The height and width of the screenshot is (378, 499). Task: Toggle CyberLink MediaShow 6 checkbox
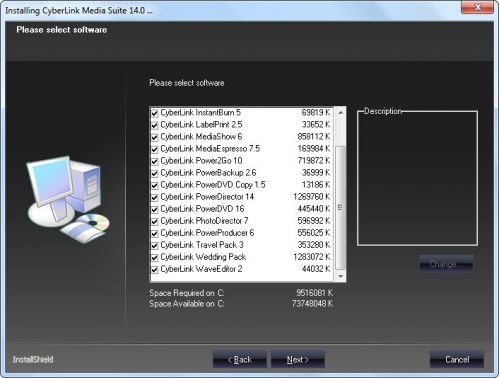(154, 137)
